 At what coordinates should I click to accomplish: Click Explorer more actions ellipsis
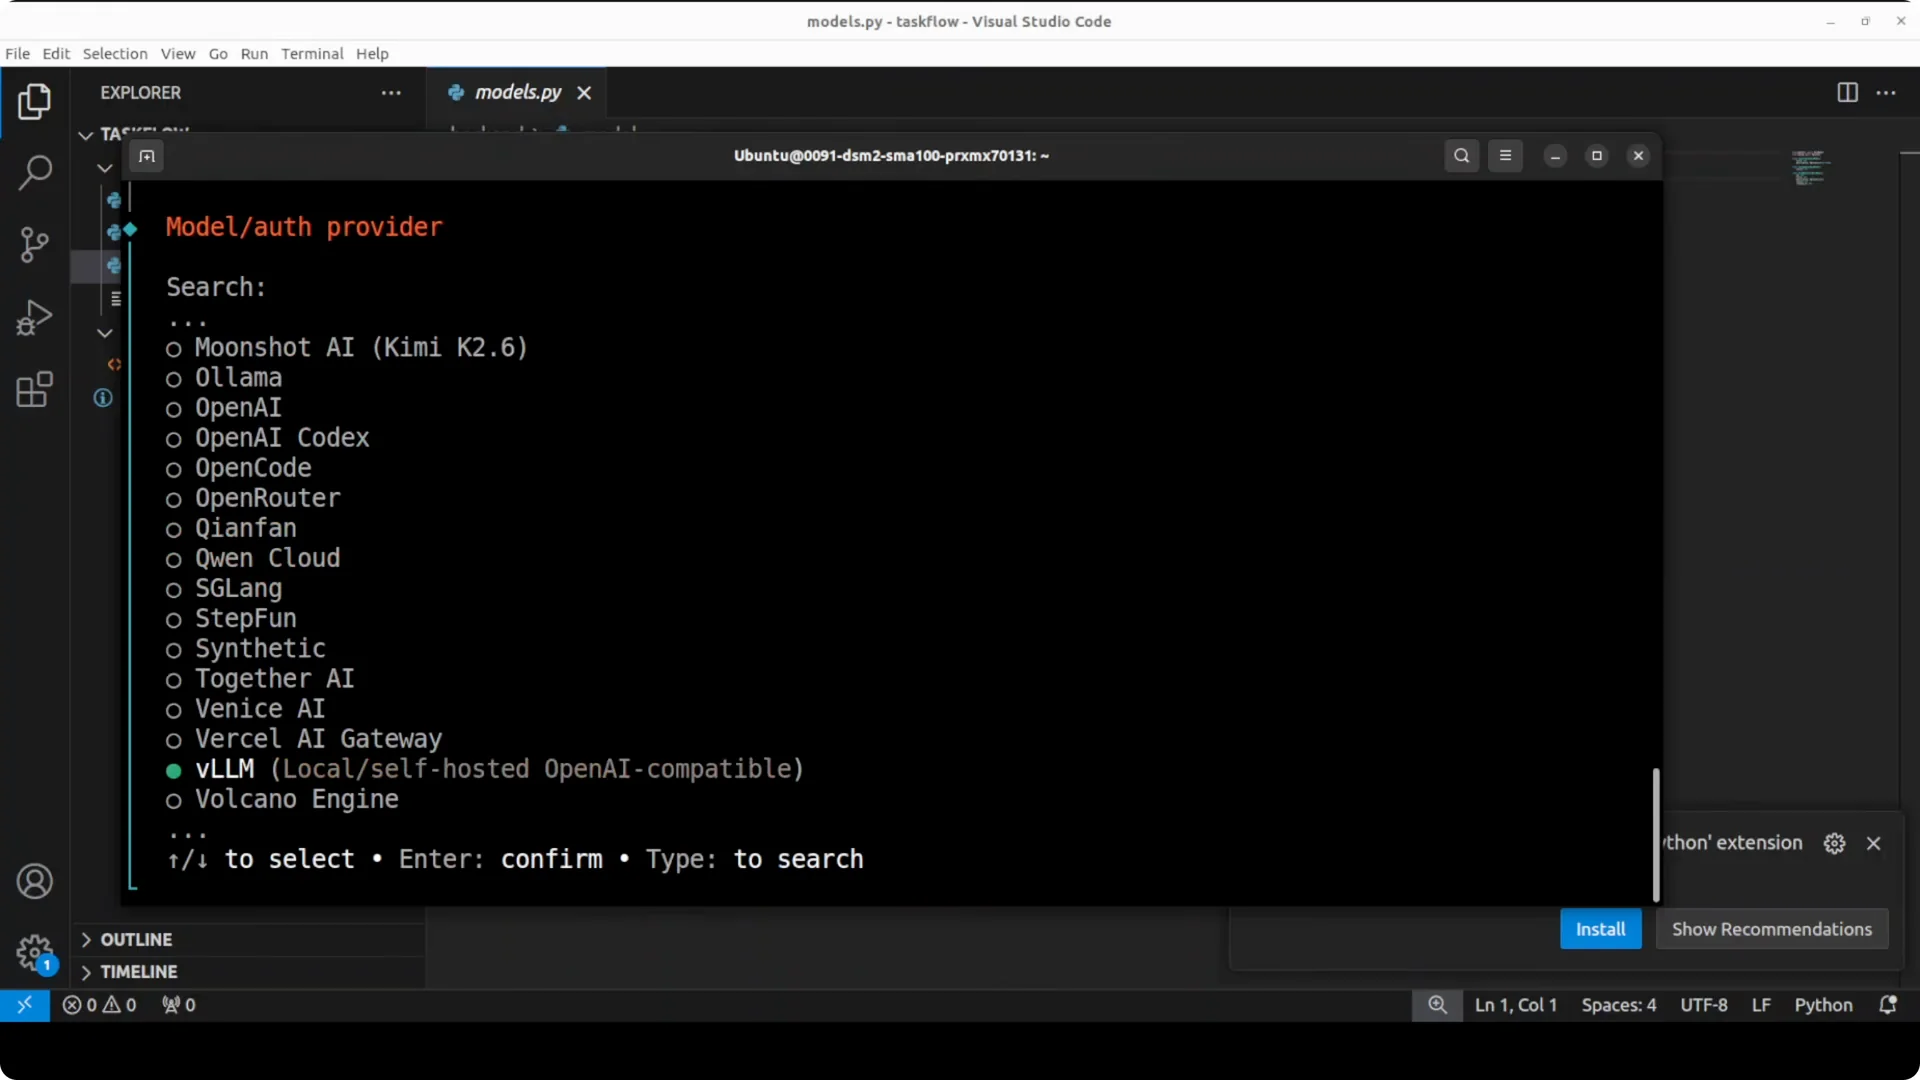391,93
